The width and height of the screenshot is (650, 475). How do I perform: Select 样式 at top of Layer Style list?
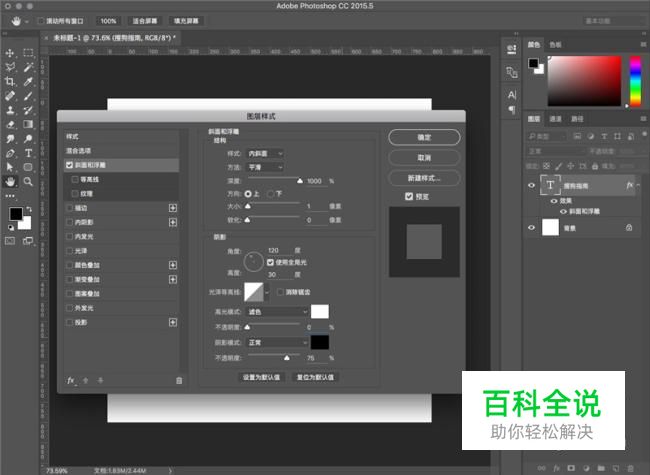click(x=121, y=137)
